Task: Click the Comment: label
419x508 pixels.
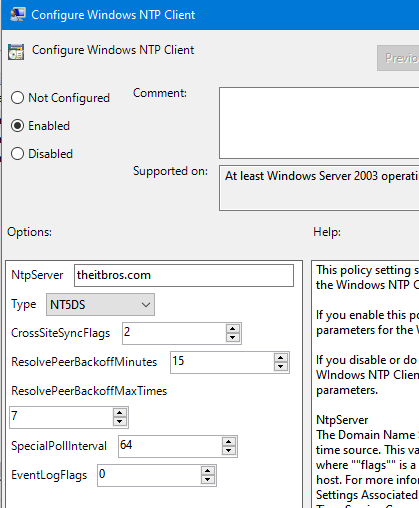Action: [160, 93]
